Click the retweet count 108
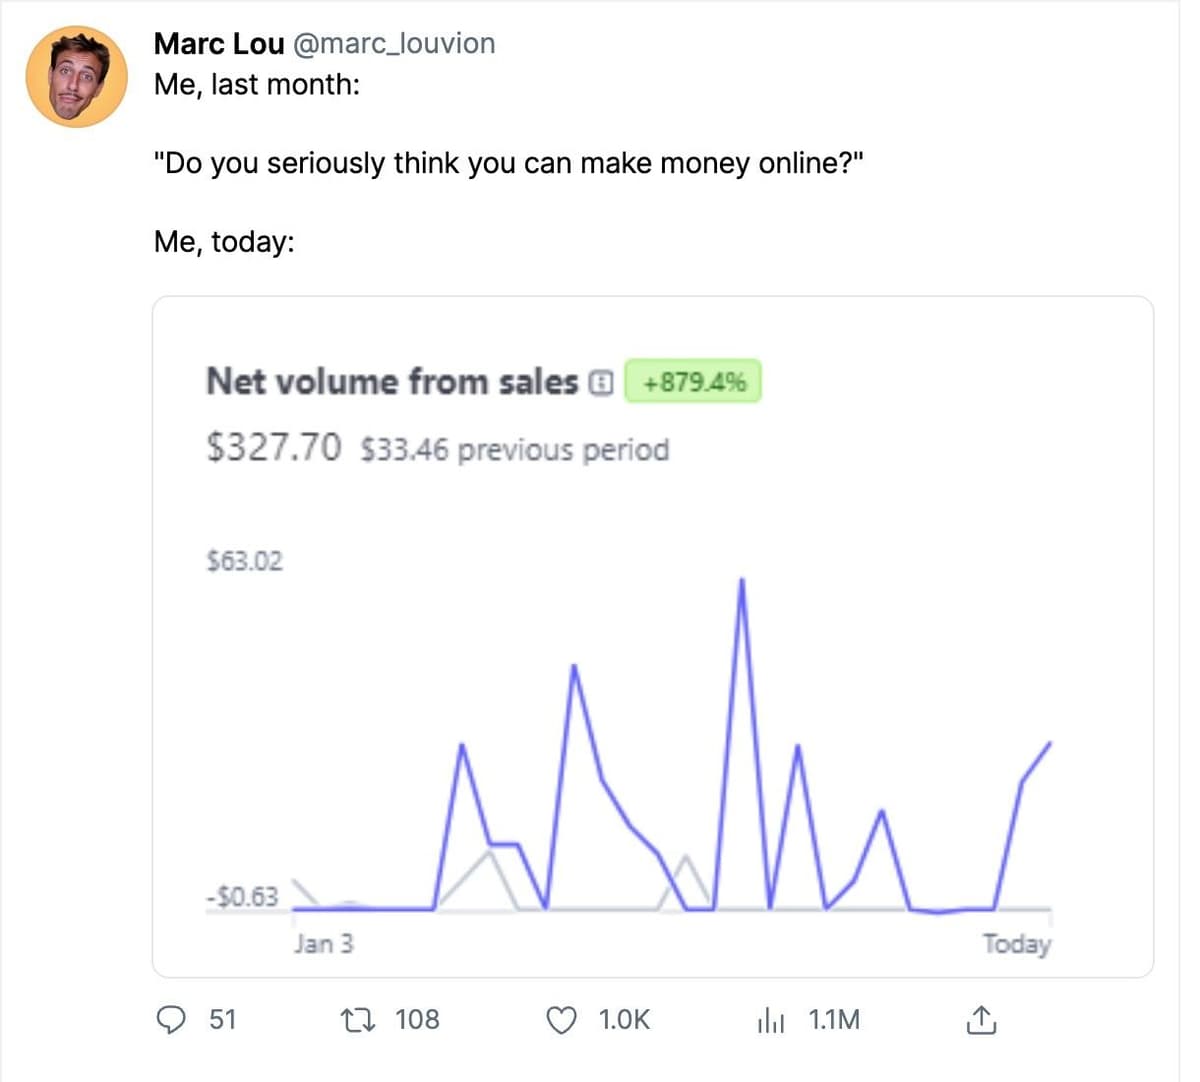The width and height of the screenshot is (1200, 1082). pos(417,1020)
